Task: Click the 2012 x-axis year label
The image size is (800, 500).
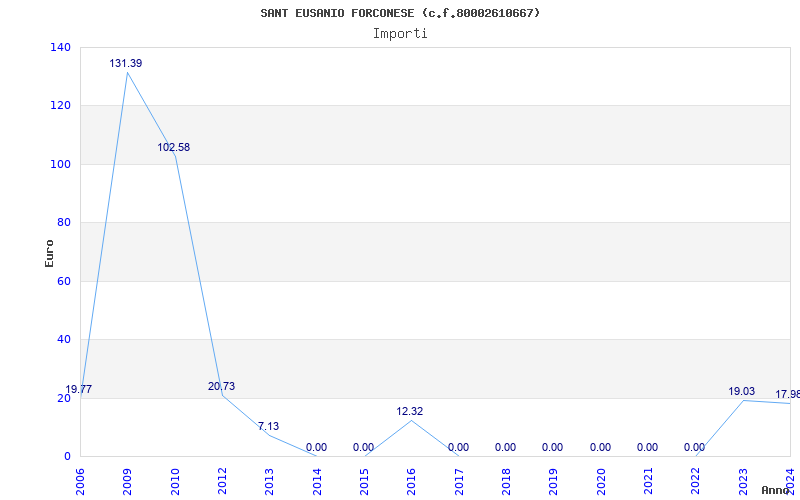Action: [x=222, y=482]
